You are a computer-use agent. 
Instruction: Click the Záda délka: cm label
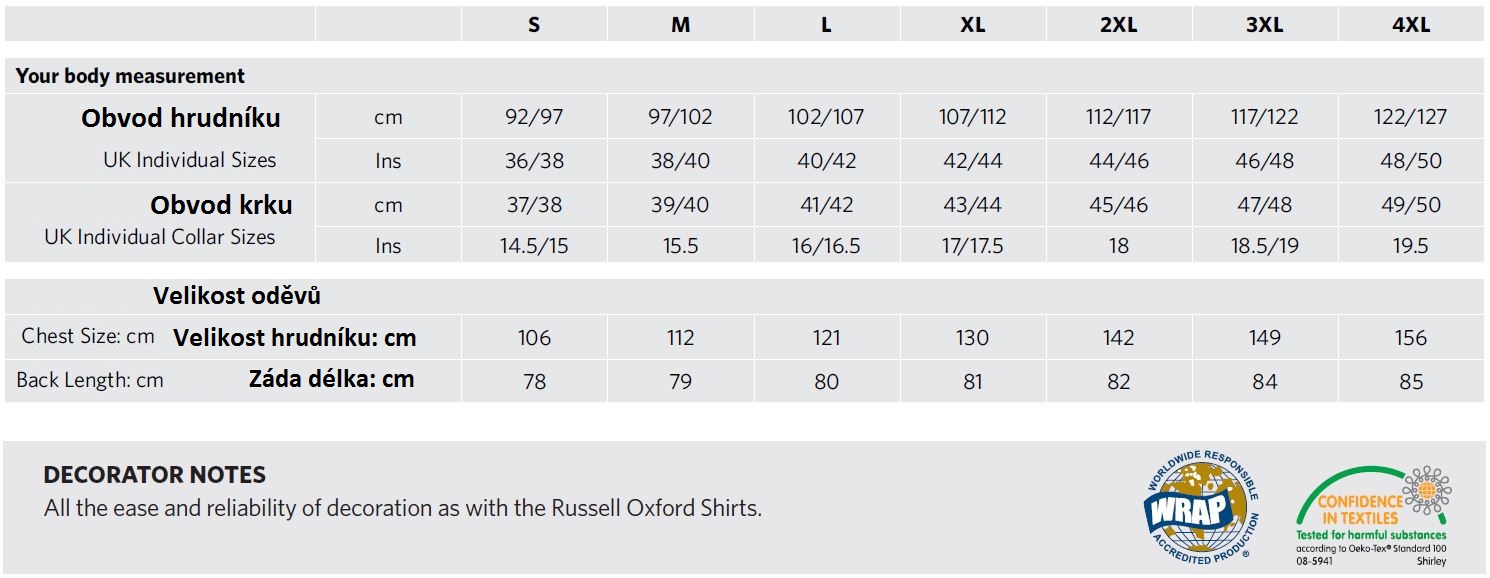coord(331,379)
